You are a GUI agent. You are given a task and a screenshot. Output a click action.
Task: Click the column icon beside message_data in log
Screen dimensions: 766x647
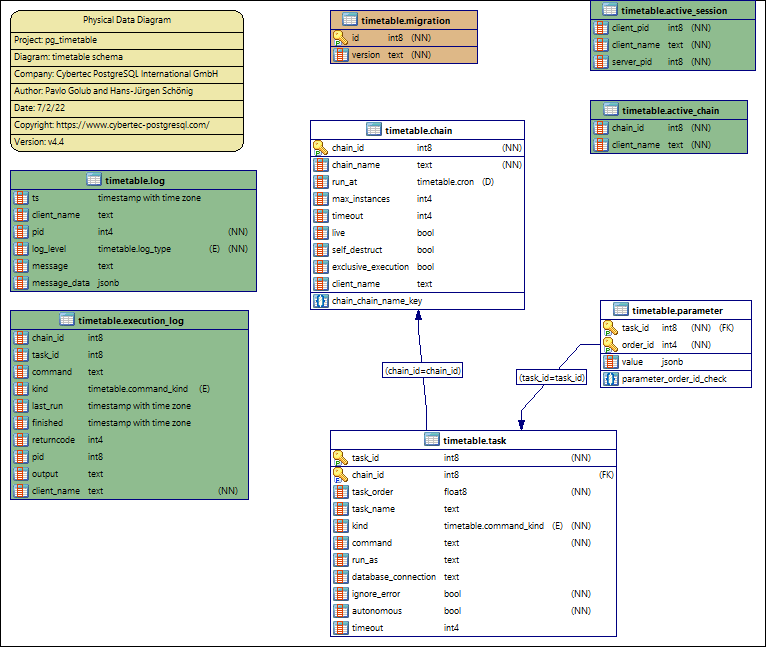20,283
